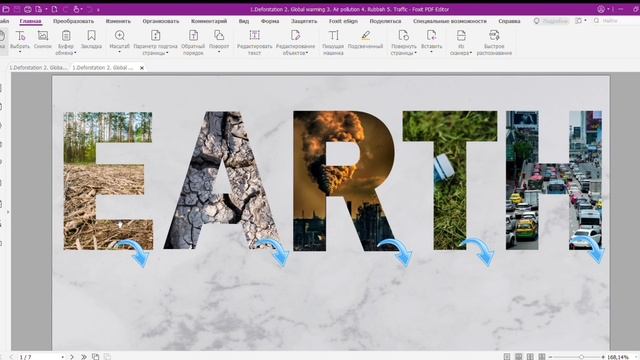Click the Найти search field
640x360 pixels.
pyautogui.click(x=618, y=21)
